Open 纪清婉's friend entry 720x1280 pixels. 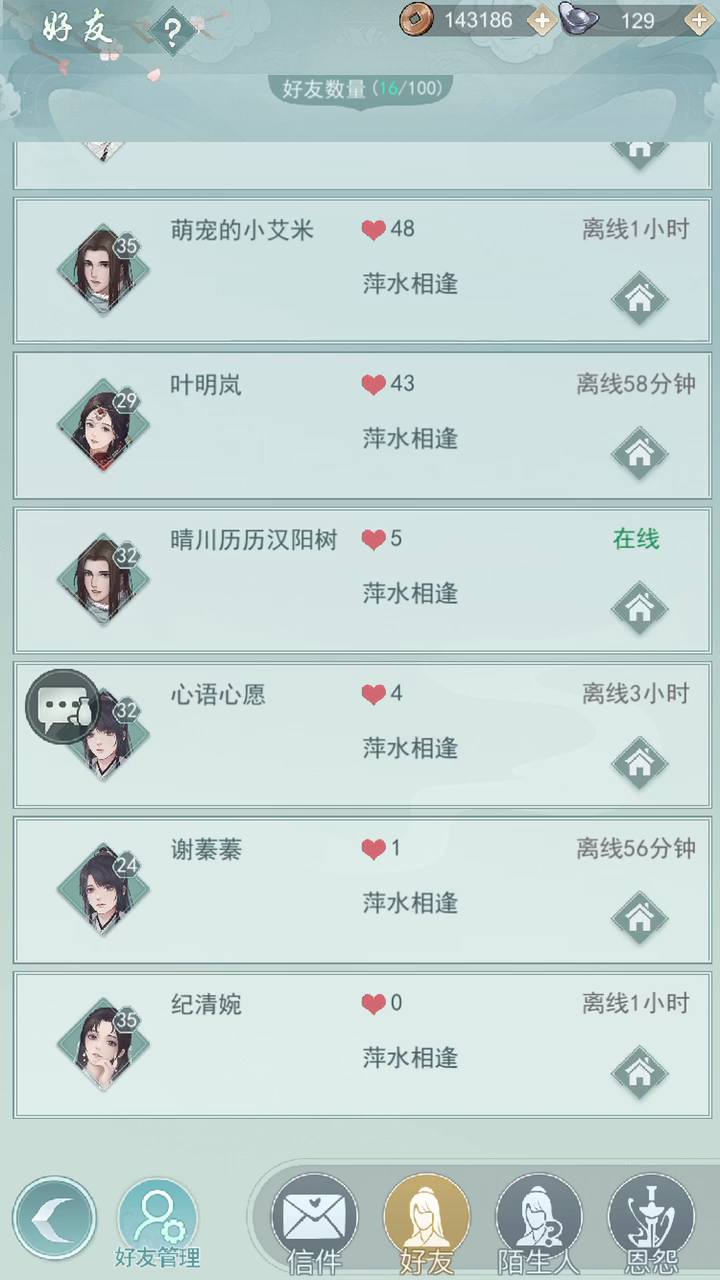click(x=362, y=1044)
